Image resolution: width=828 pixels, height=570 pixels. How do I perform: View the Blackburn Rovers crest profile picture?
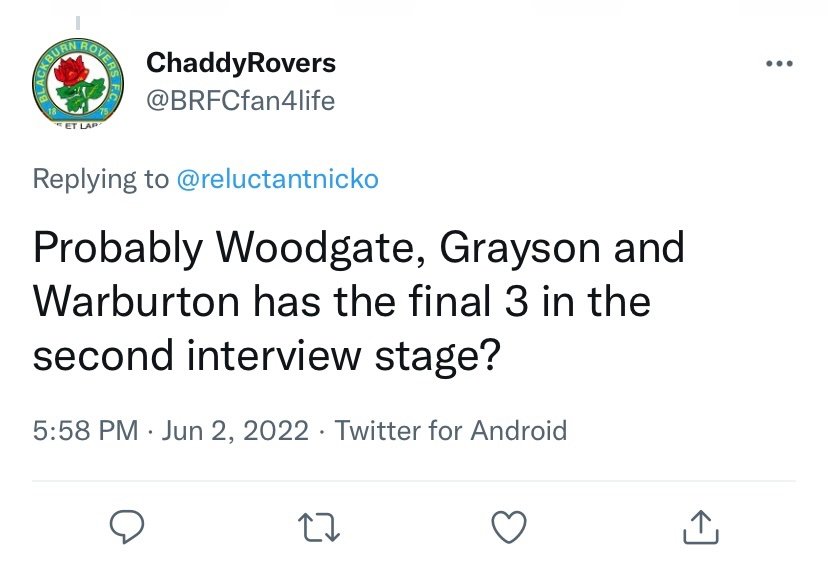pos(78,82)
